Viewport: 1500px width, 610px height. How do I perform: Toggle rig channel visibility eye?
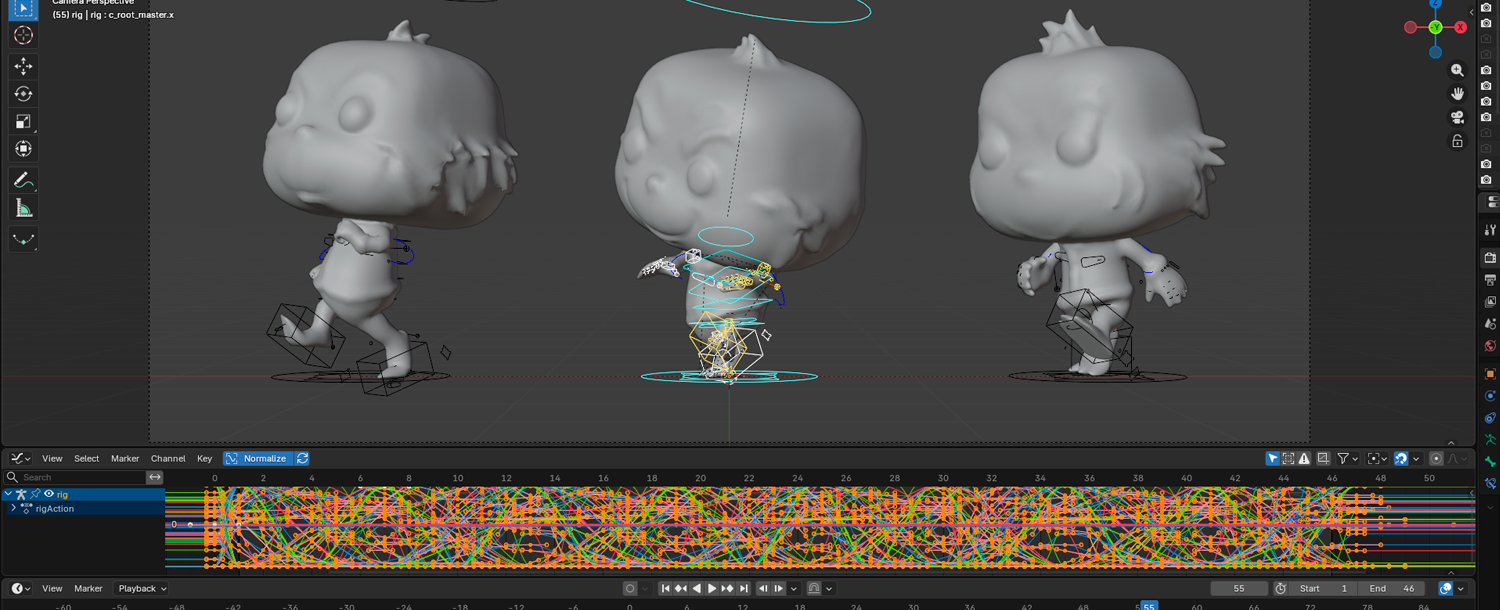49,494
